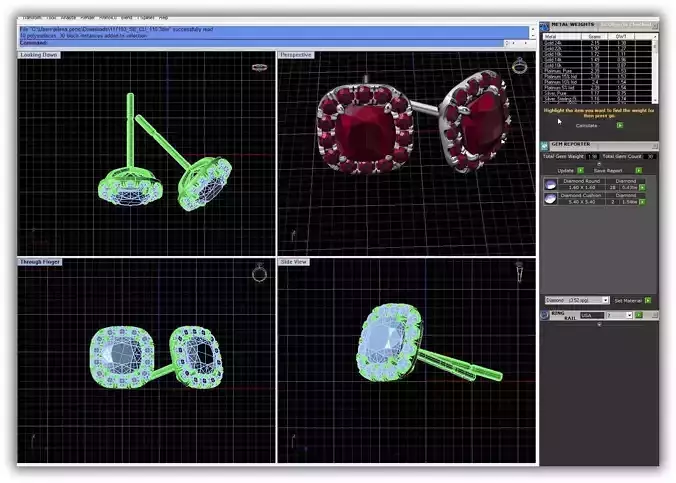Select the Perspective viewport label
Viewport: 676px width, 483px height.
click(x=295, y=55)
